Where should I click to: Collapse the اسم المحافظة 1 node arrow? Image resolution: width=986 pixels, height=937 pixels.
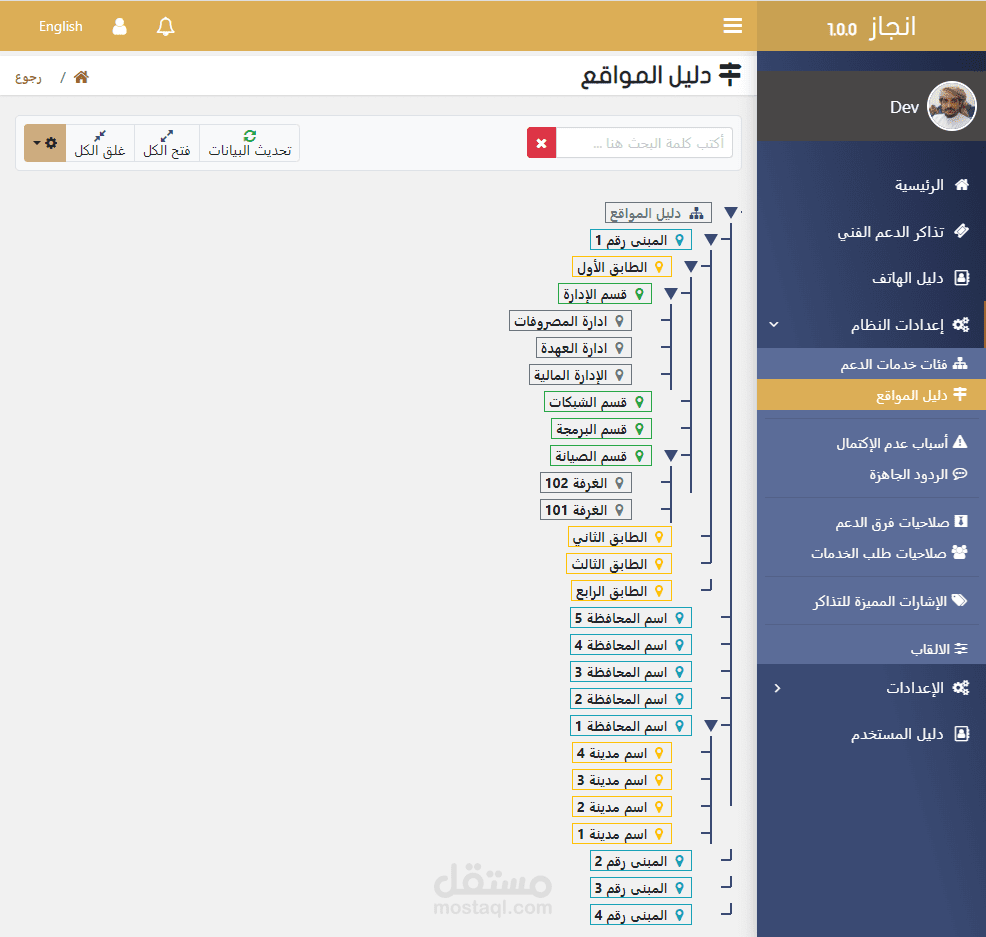tap(711, 726)
